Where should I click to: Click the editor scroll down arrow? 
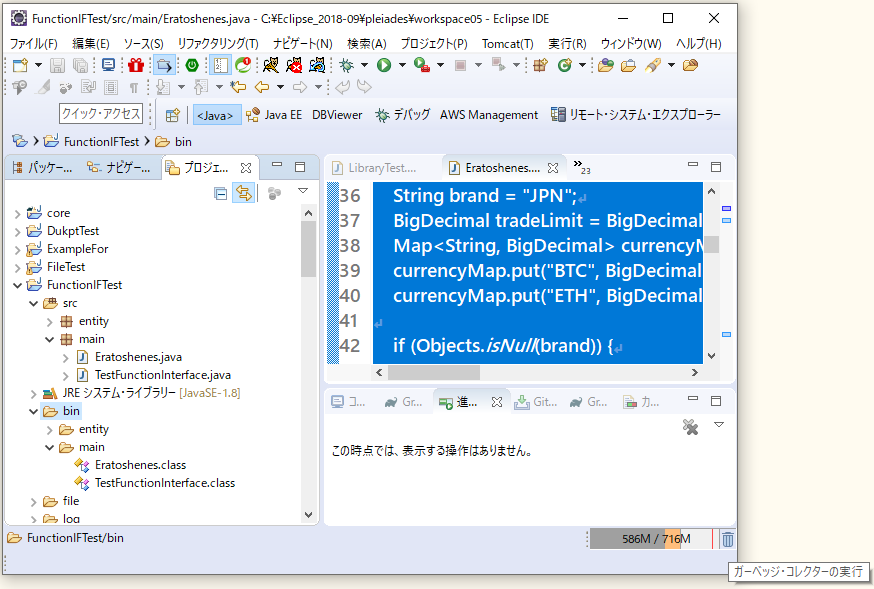pyautogui.click(x=711, y=356)
